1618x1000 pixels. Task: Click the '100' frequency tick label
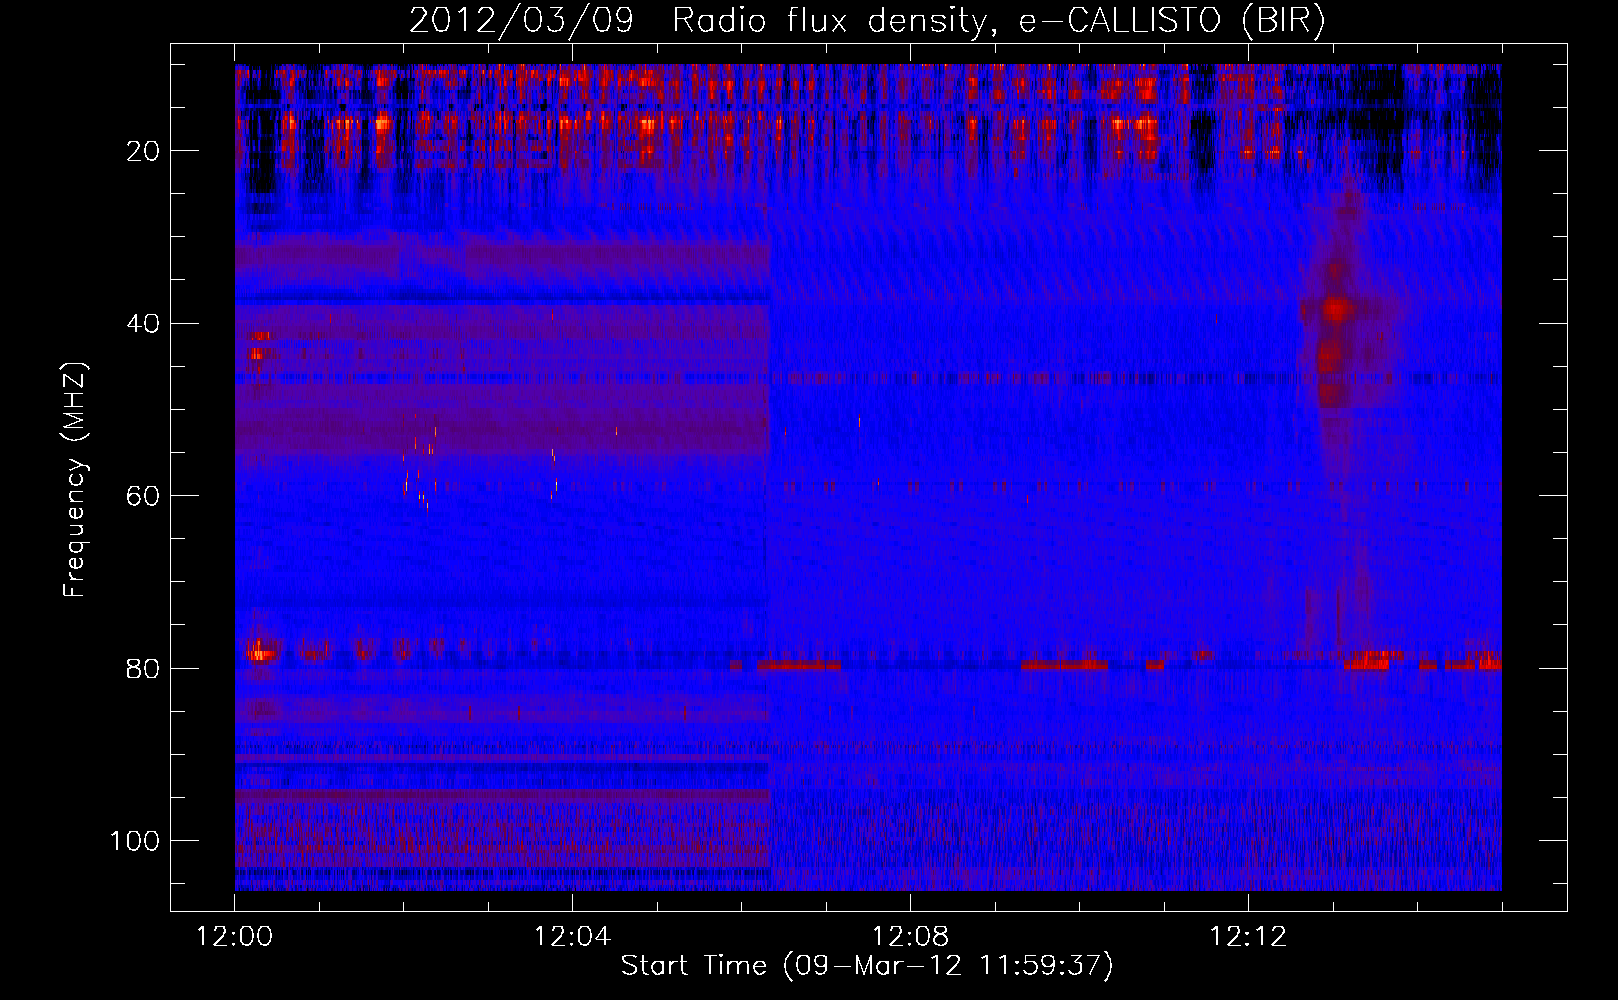pos(135,841)
